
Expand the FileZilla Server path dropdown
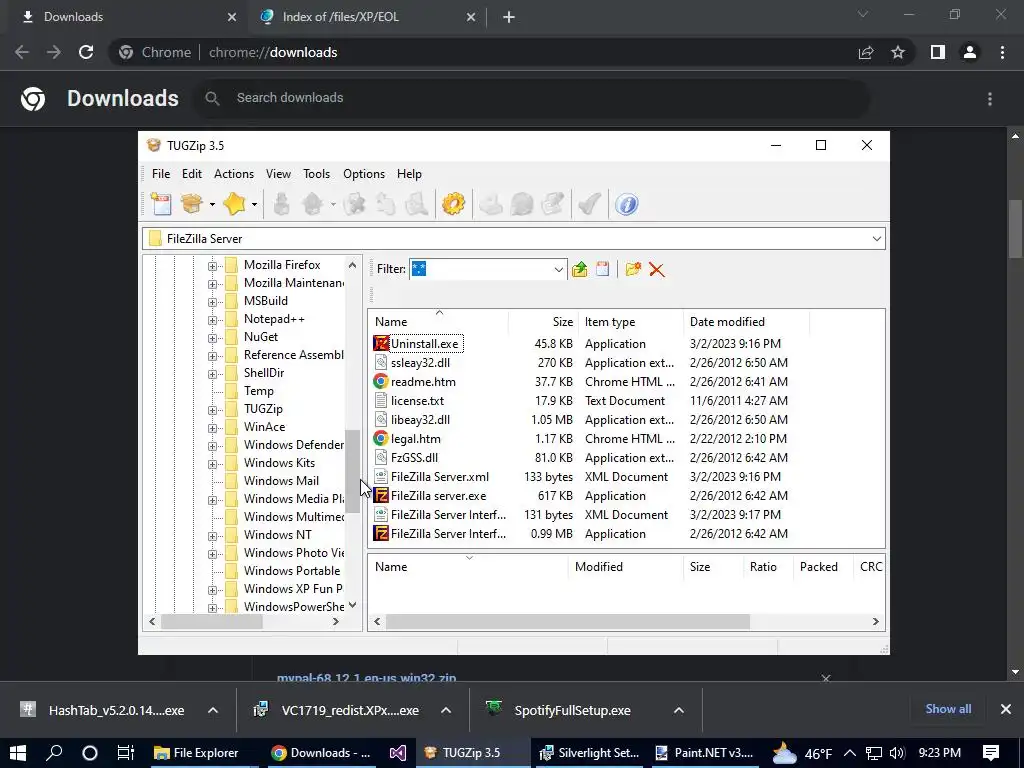(876, 238)
